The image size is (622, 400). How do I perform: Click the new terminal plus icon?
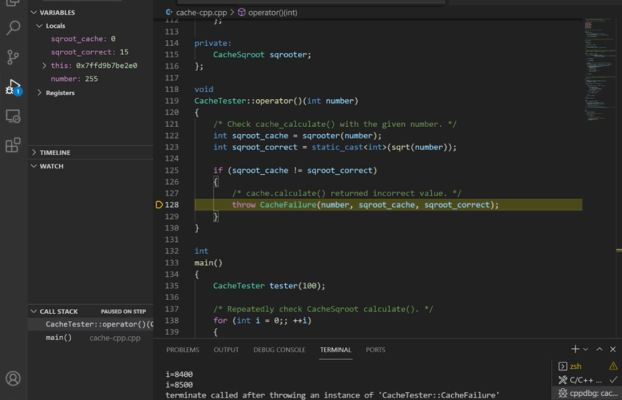575,349
